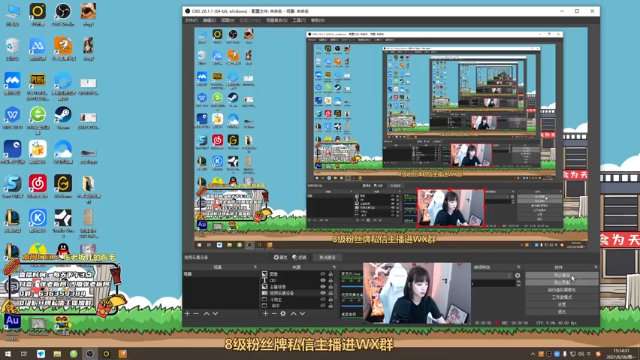Open the Tools menu in OBS

click(299, 20)
